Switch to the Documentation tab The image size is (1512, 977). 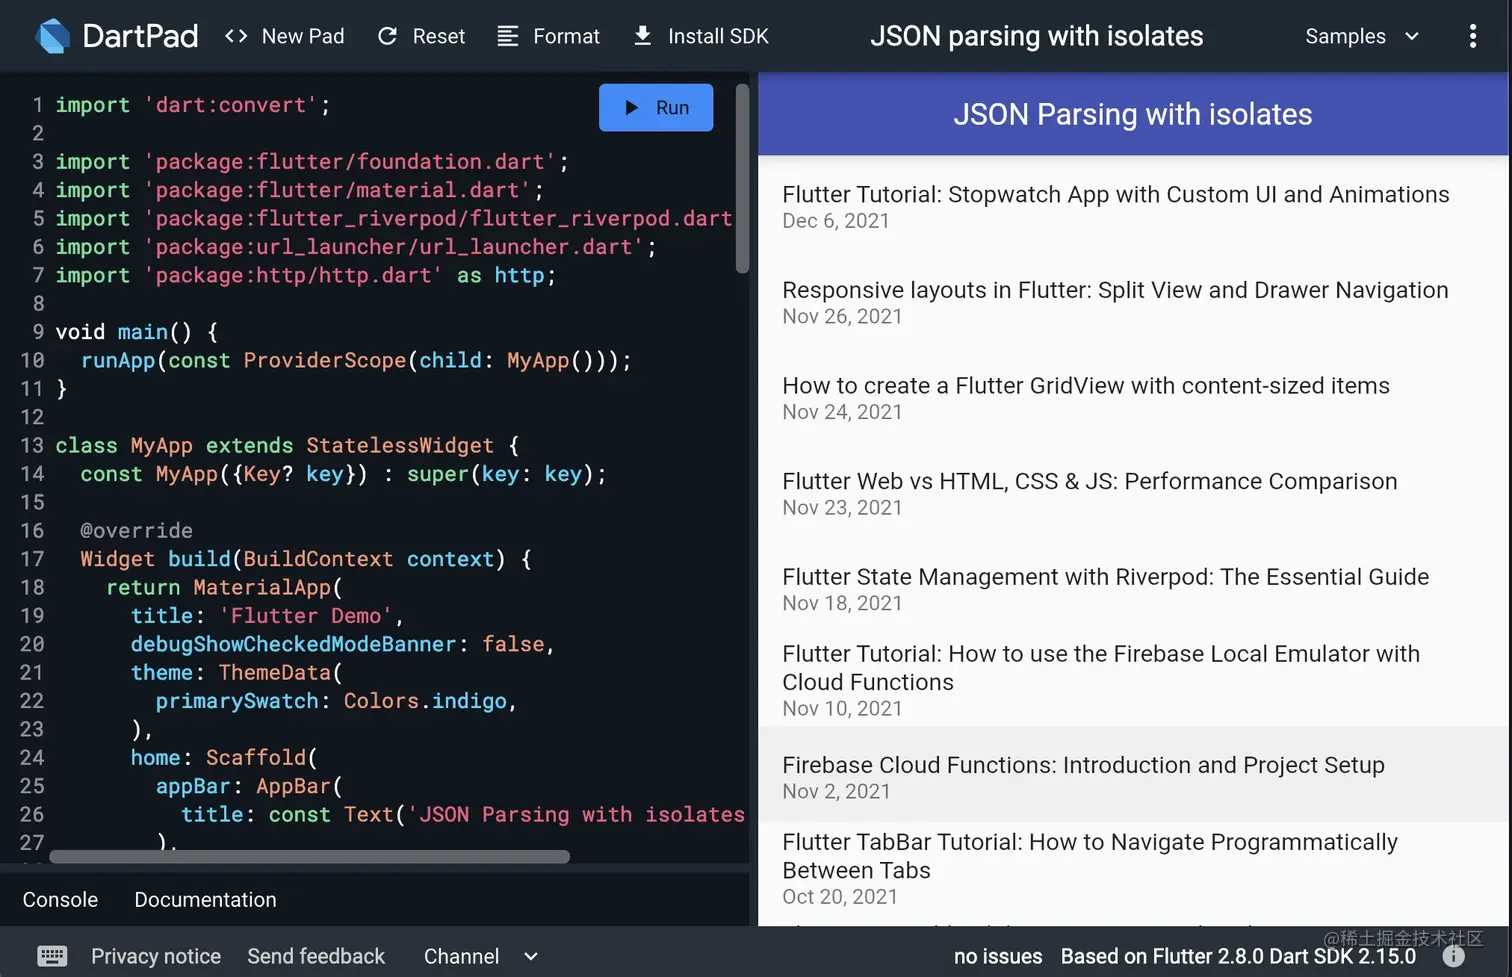pos(205,899)
